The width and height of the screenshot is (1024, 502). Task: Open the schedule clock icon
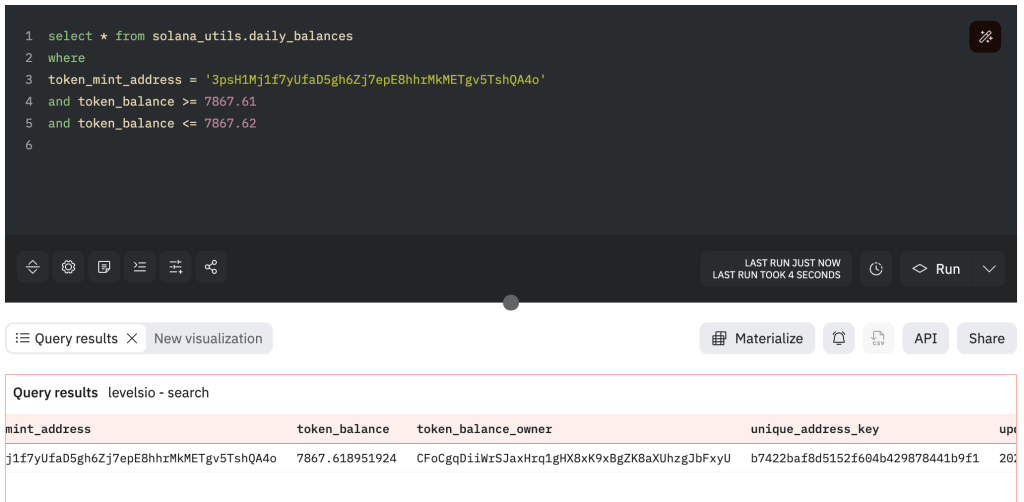pos(876,269)
